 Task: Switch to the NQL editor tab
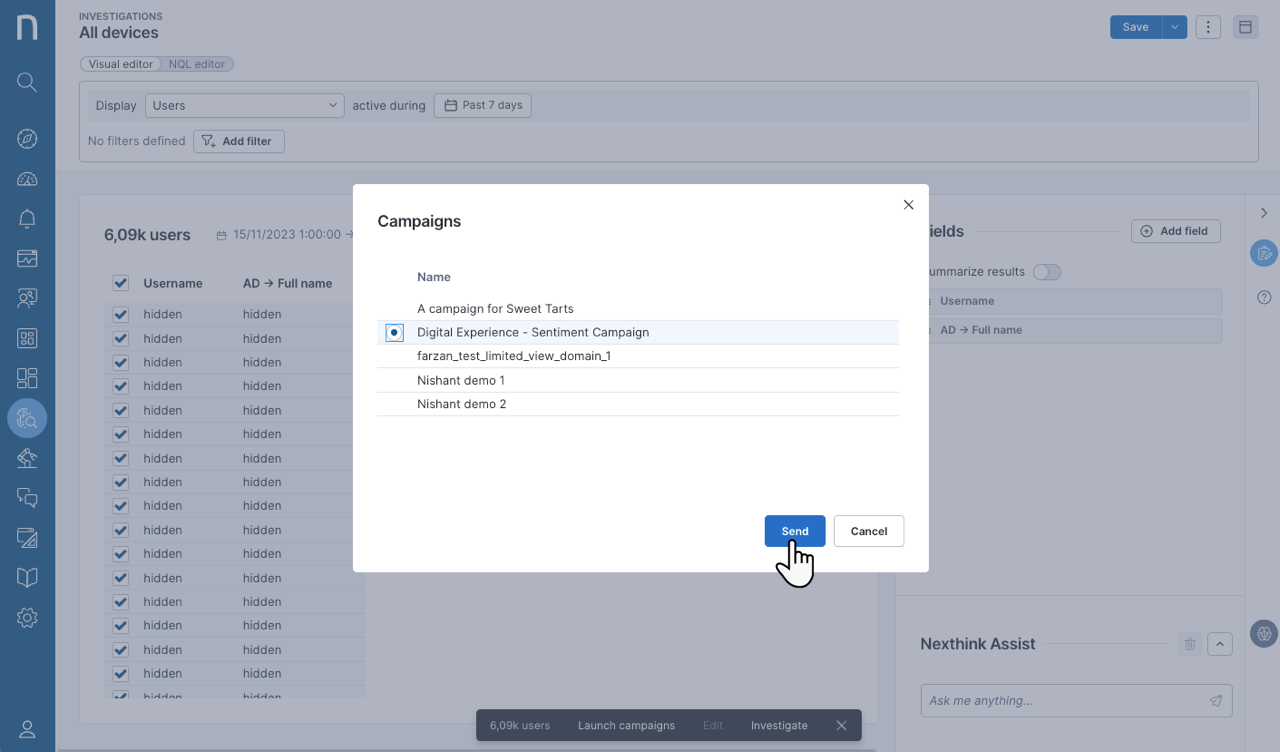196,64
